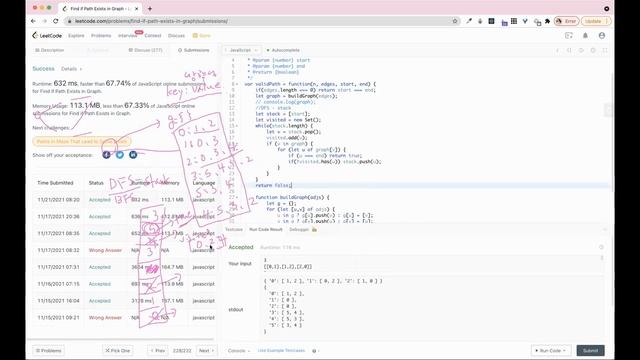
Task: Click the Chrome Update button
Action: [x=596, y=21]
